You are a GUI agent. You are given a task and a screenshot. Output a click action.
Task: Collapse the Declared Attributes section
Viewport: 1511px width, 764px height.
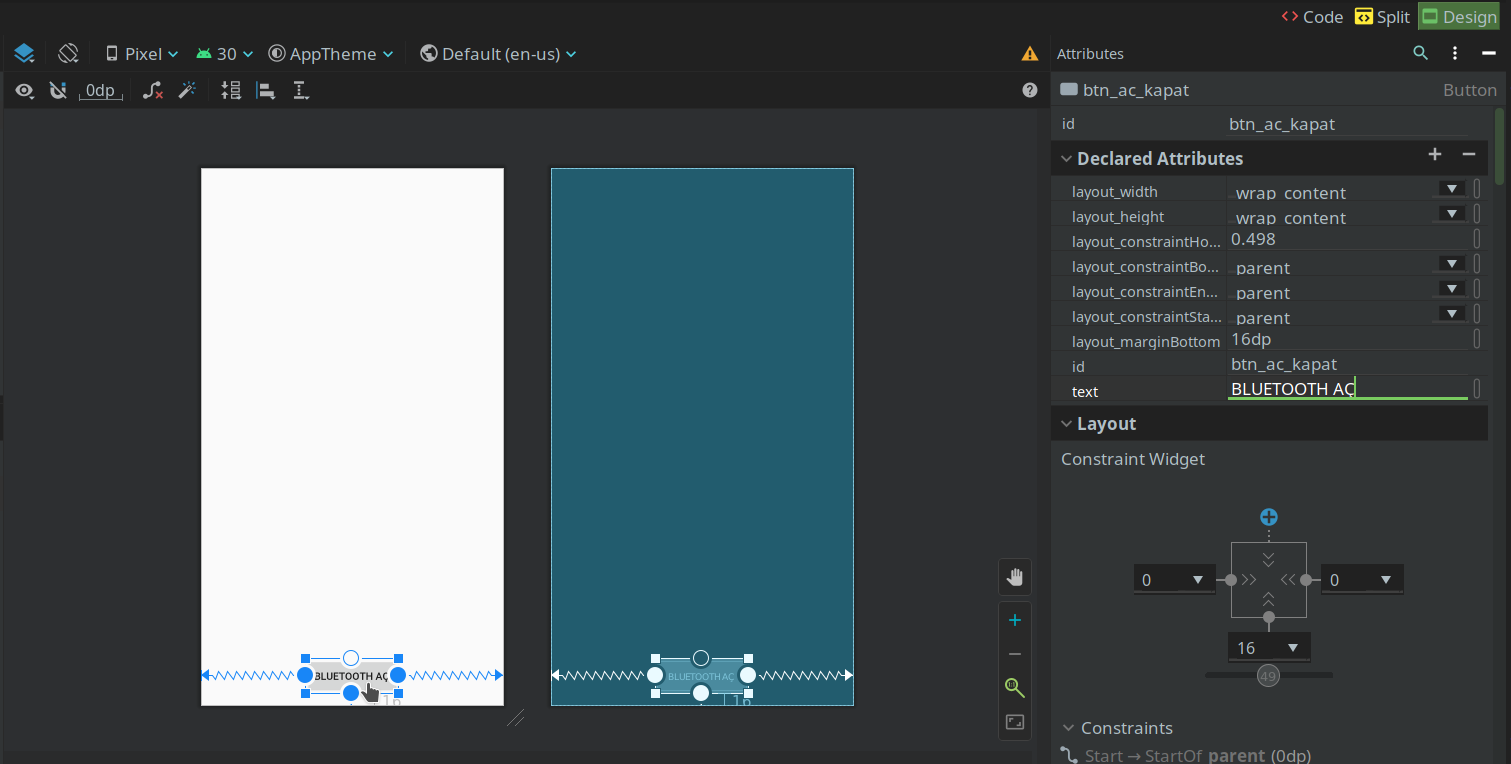(x=1066, y=158)
